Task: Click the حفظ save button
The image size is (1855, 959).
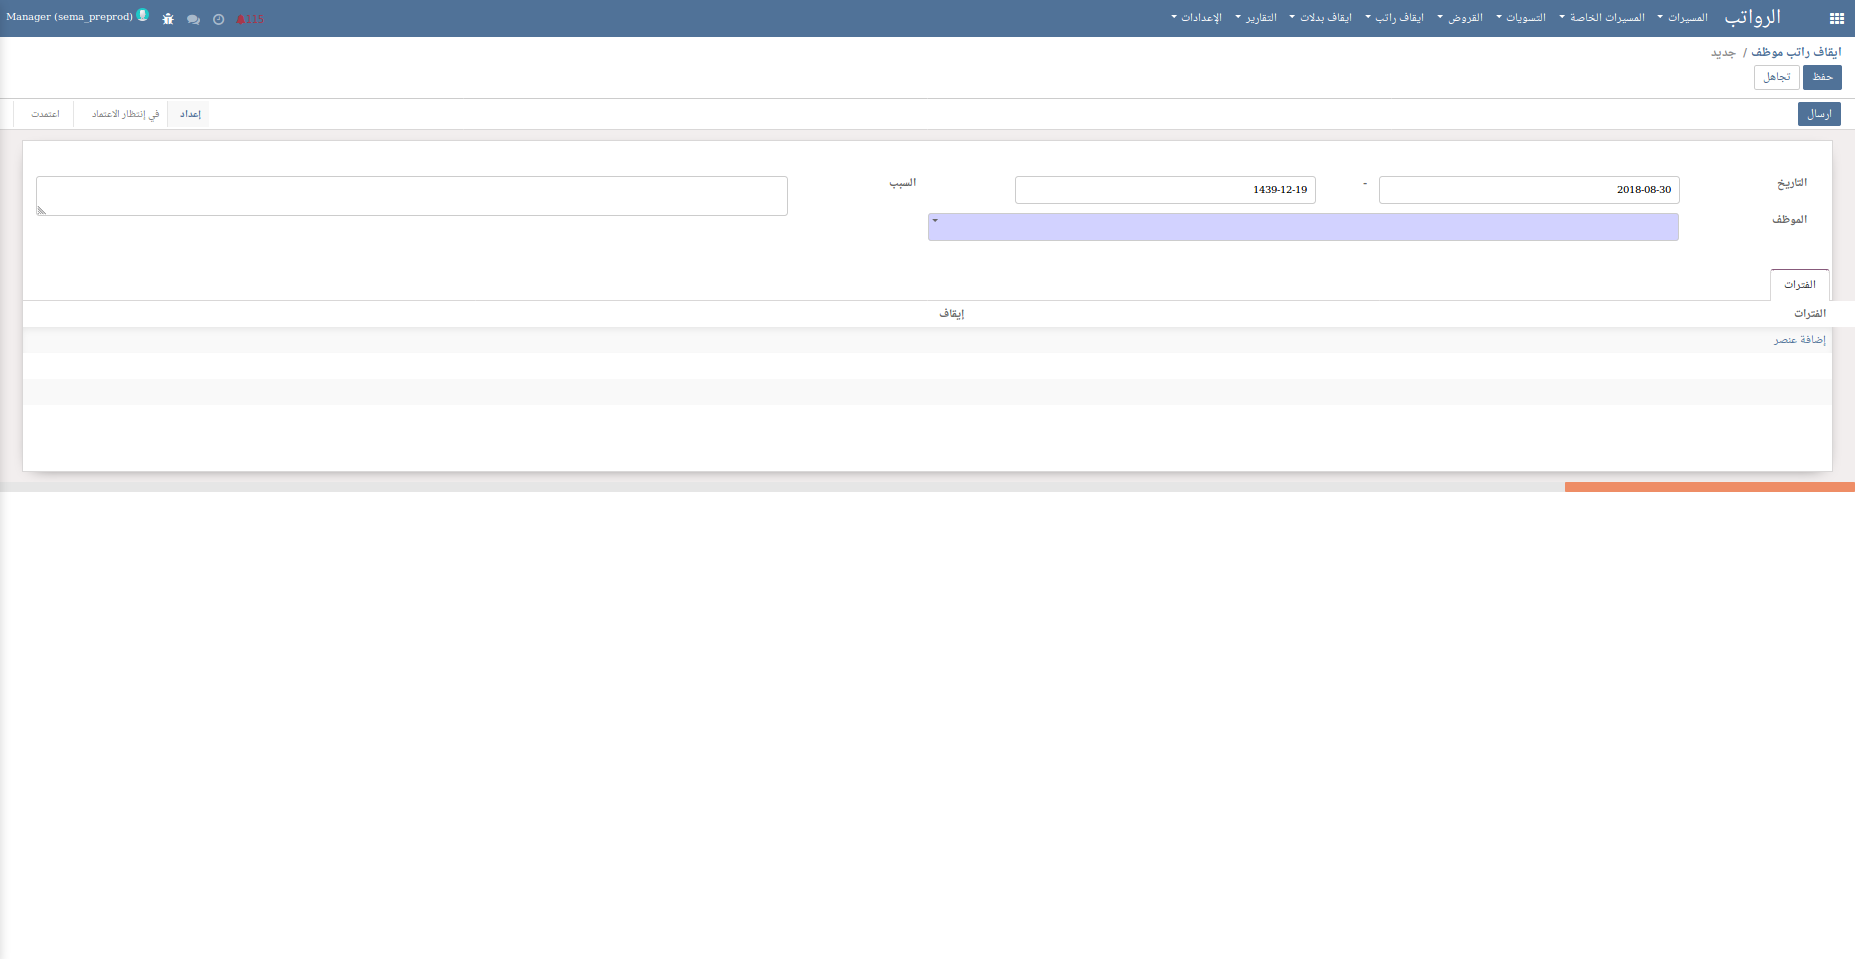Action: tap(1822, 77)
